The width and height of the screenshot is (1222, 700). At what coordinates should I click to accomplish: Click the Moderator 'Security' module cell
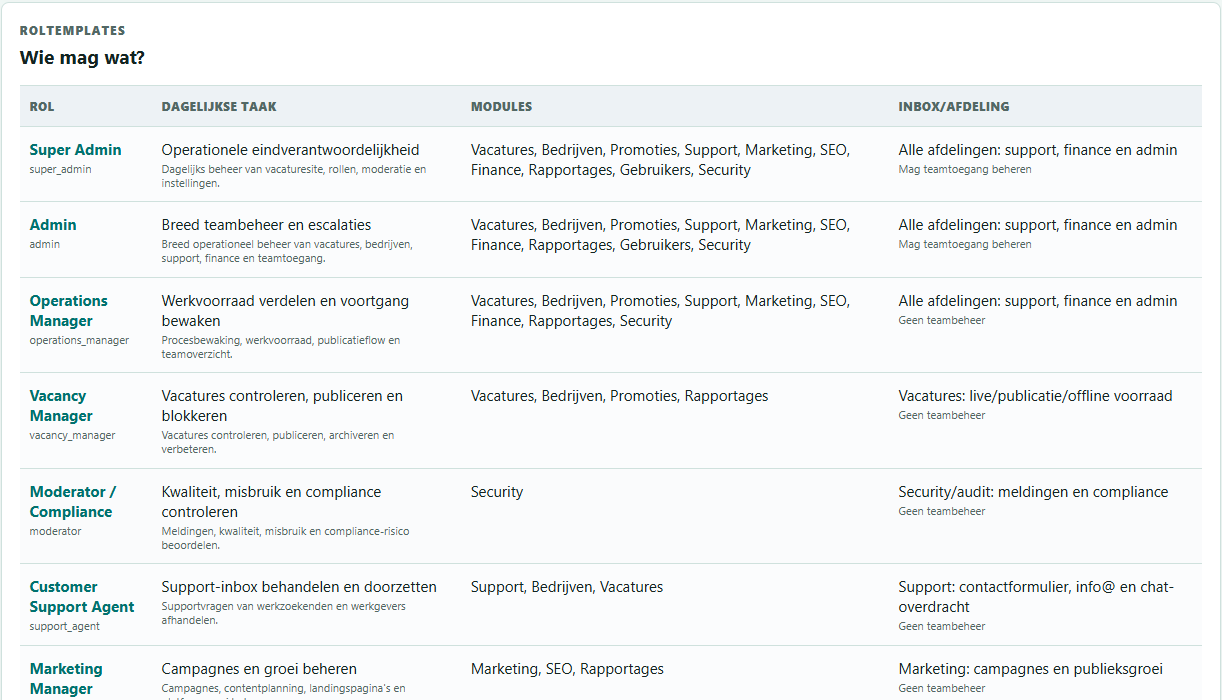coord(497,492)
